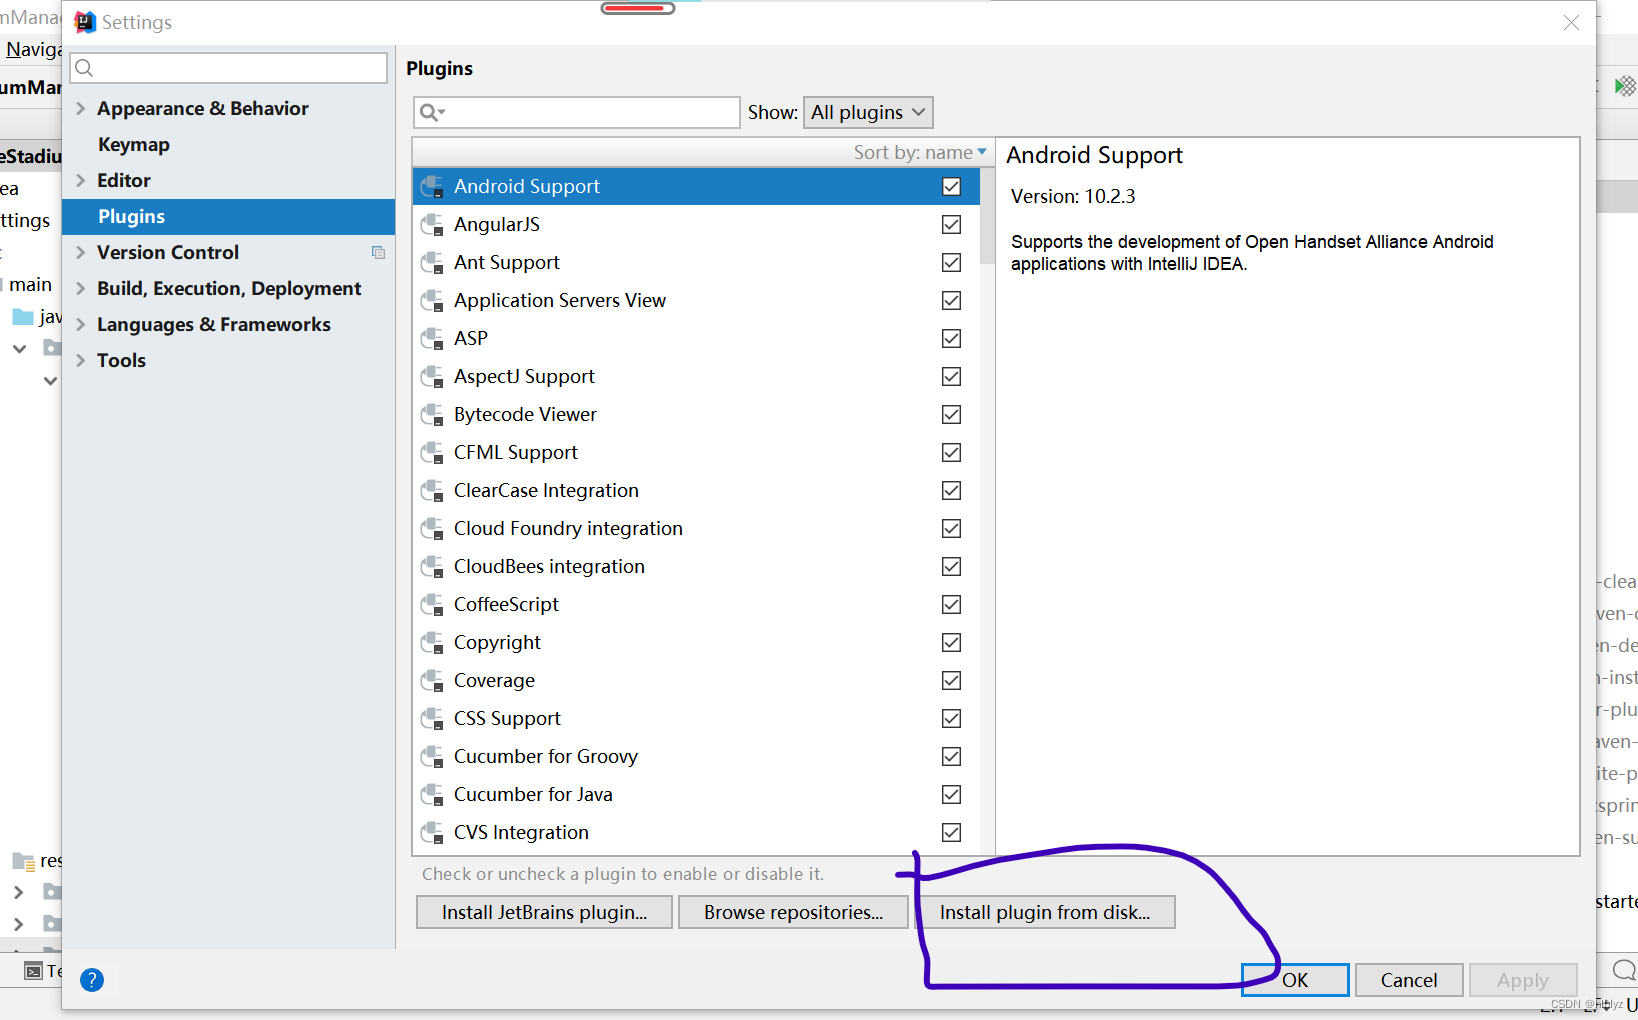1638x1020 pixels.
Task: Click the Android Support plugin icon
Action: tap(432, 186)
